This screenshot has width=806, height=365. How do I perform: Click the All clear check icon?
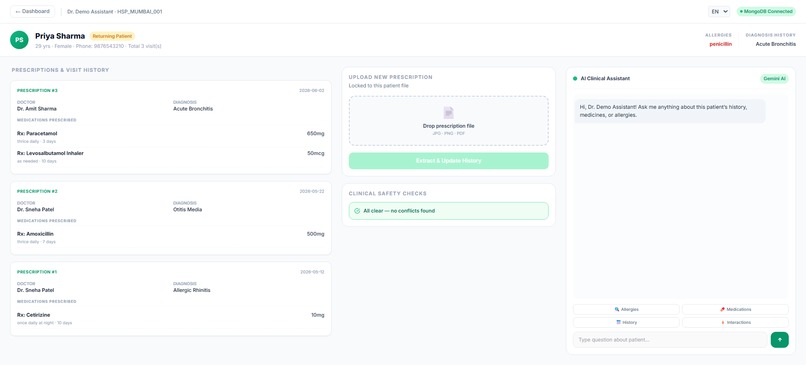click(357, 211)
